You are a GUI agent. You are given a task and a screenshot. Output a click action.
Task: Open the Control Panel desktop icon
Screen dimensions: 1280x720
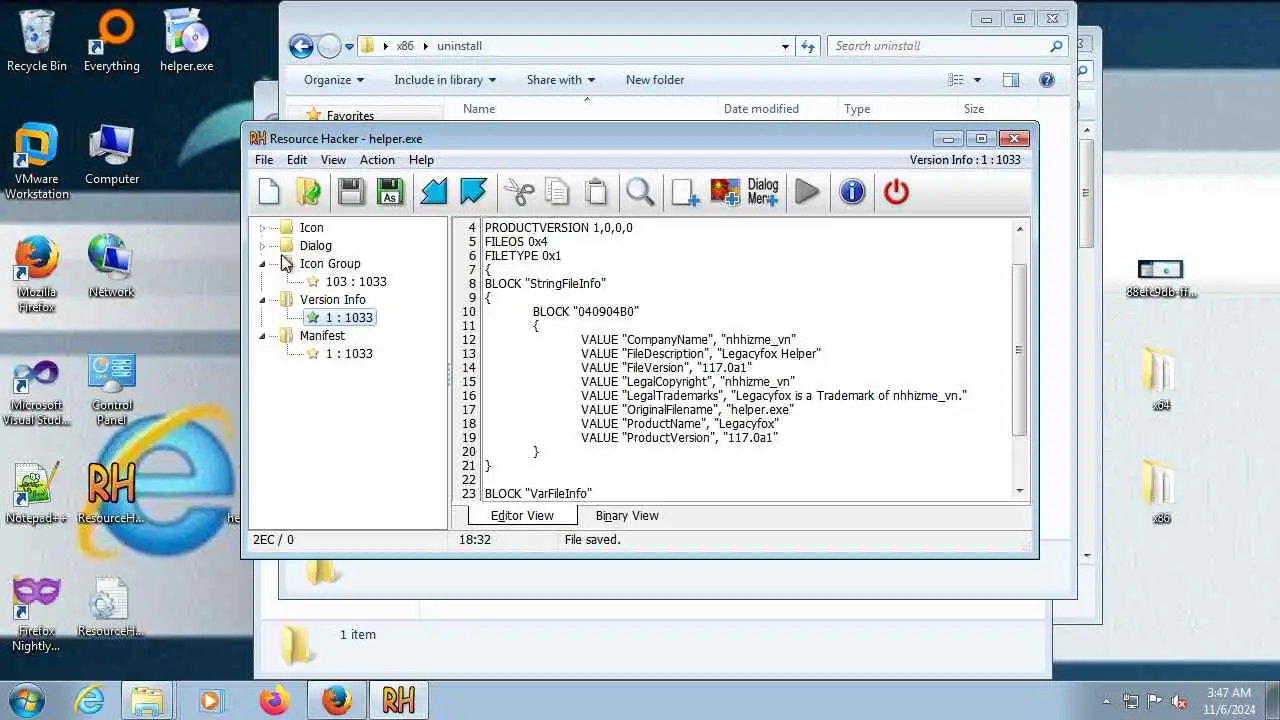click(112, 388)
